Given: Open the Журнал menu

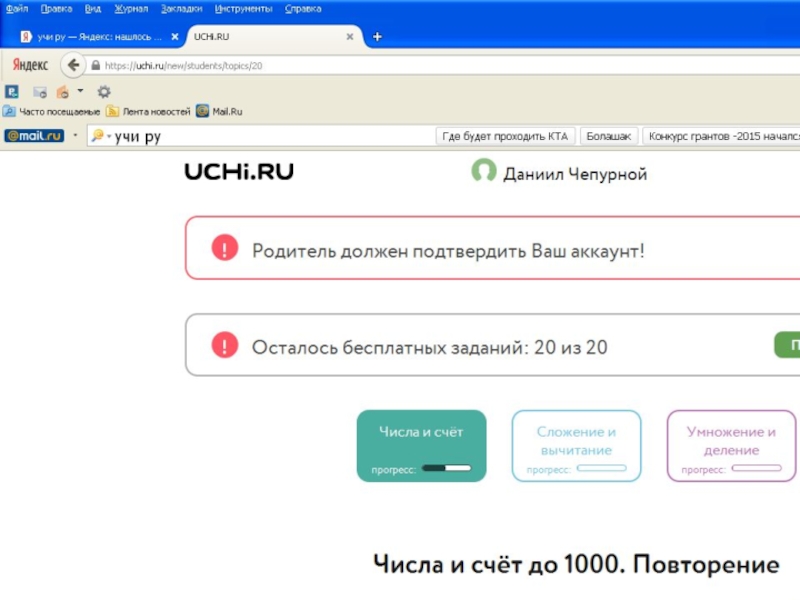Looking at the screenshot, I should [x=131, y=9].
